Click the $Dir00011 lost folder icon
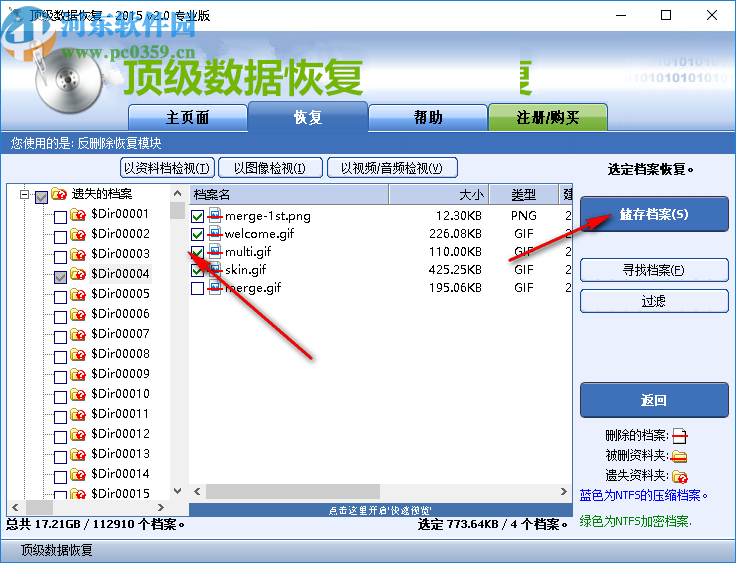Image resolution: width=736 pixels, height=563 pixels. point(78,414)
